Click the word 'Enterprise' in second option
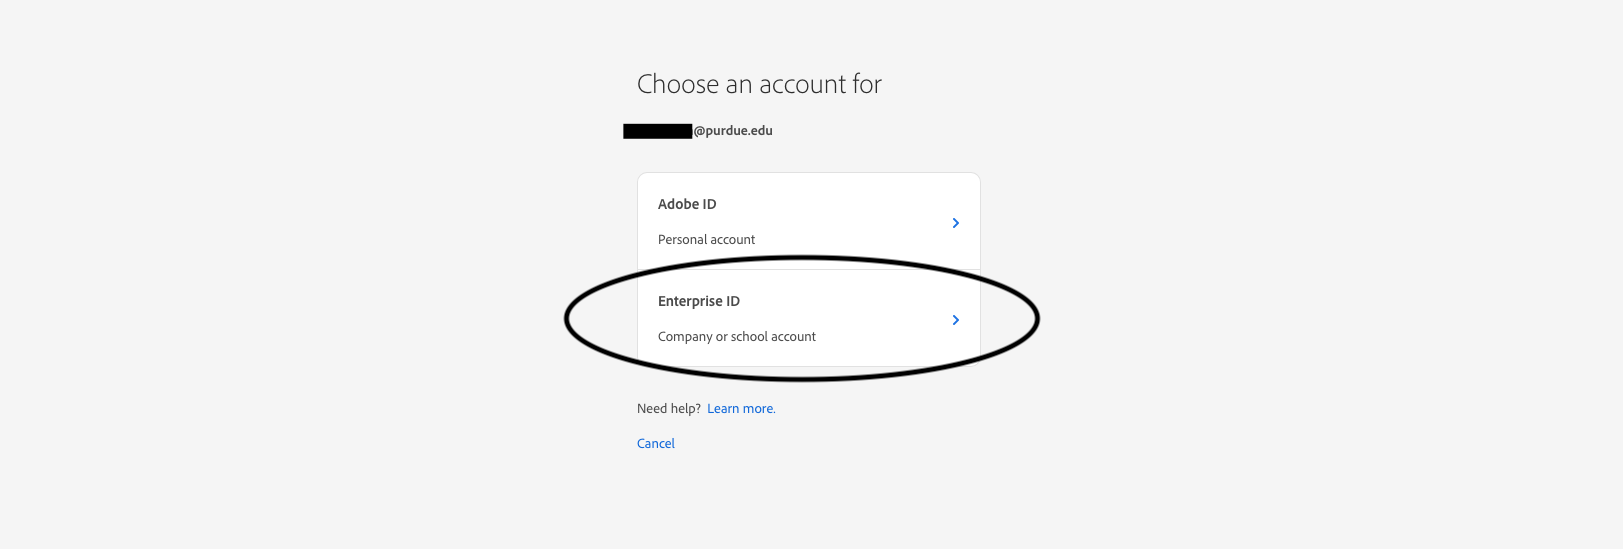Screen dimensions: 1623x549 (x=690, y=301)
